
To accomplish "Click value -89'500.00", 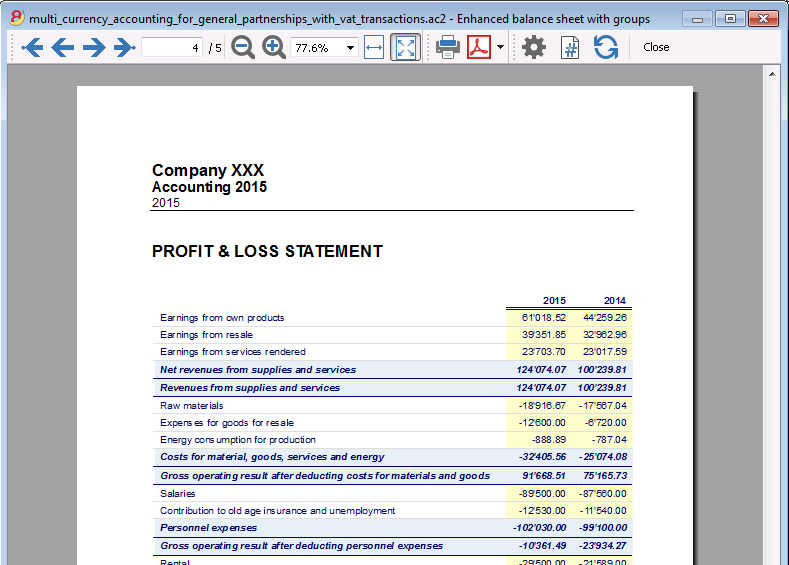I will pos(542,494).
